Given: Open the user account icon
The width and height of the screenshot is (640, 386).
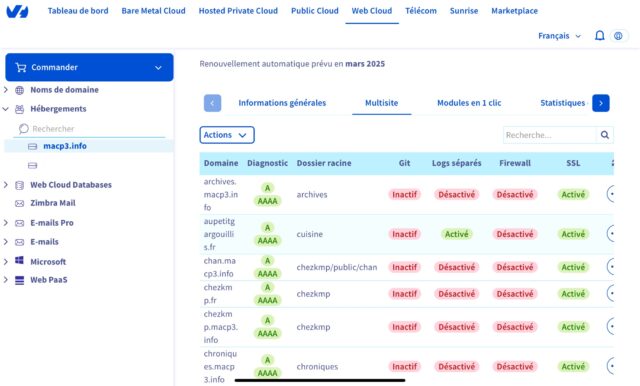Looking at the screenshot, I should 618,36.
